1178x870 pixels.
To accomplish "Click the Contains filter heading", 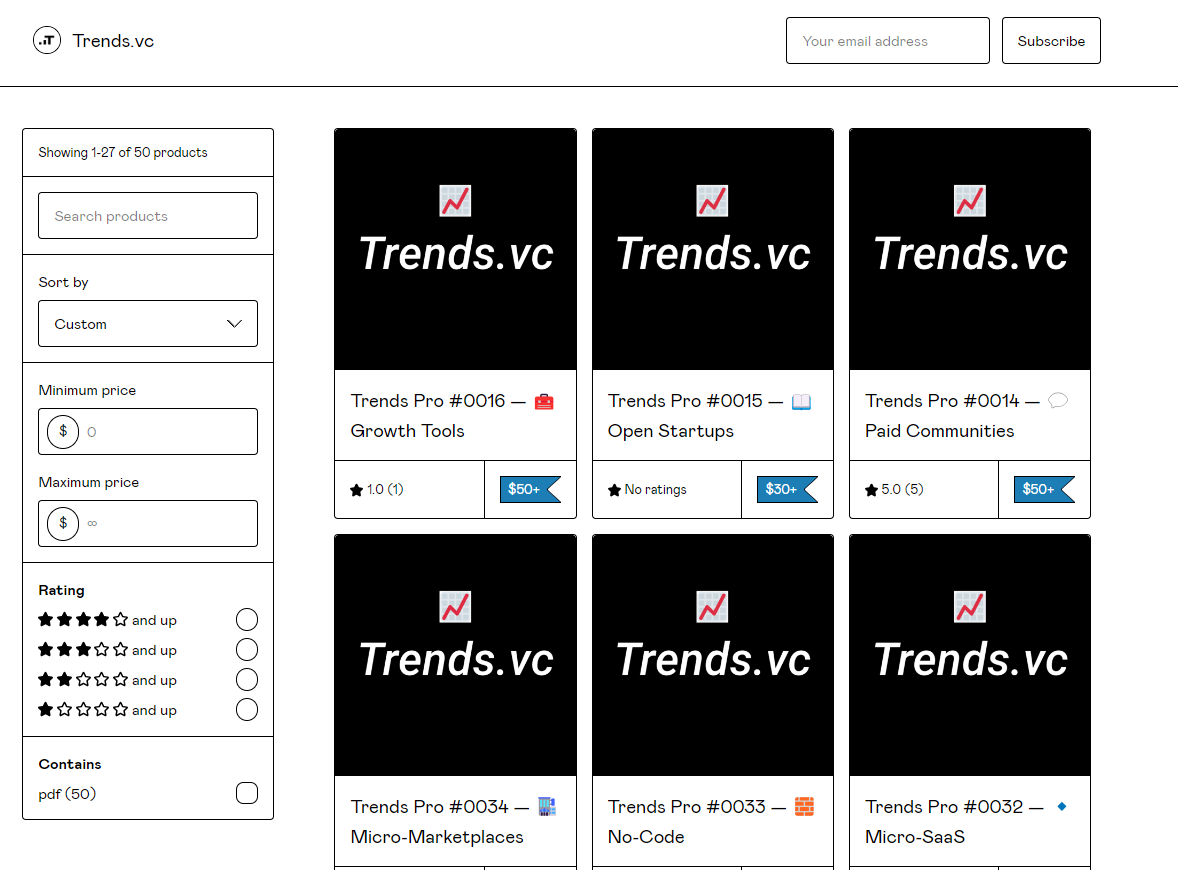I will click(x=70, y=764).
